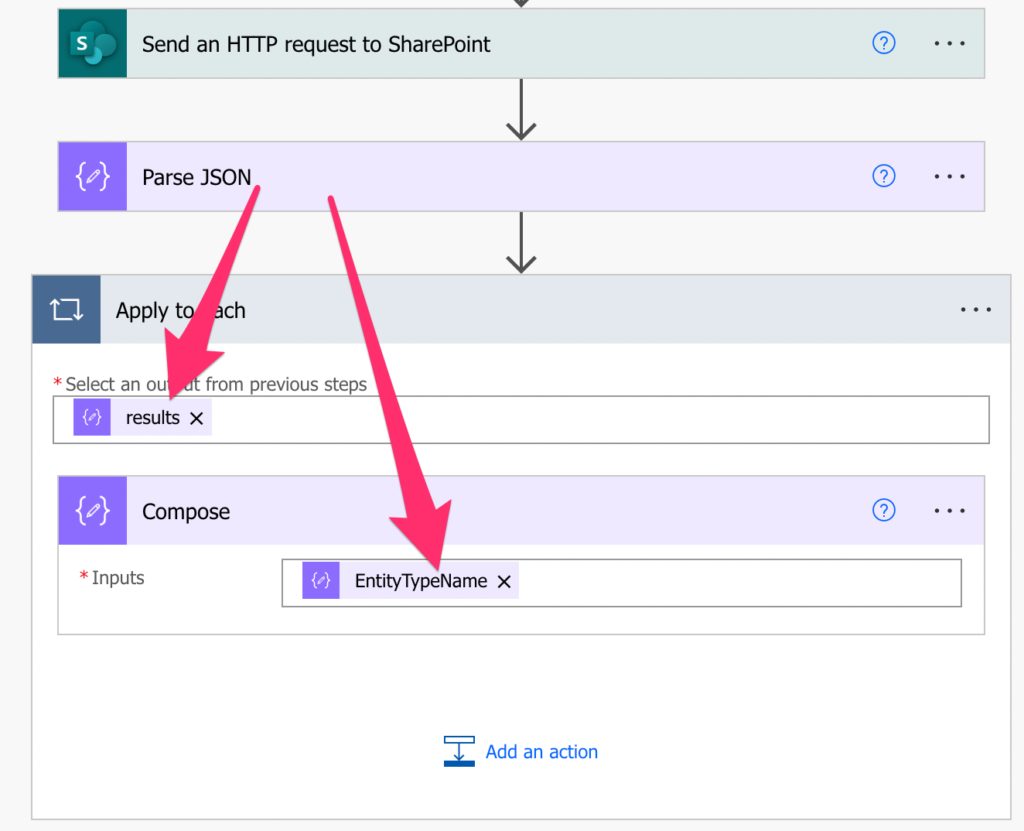This screenshot has height=831, width=1024.
Task: Click the SharePoint connector icon
Action: tap(92, 43)
